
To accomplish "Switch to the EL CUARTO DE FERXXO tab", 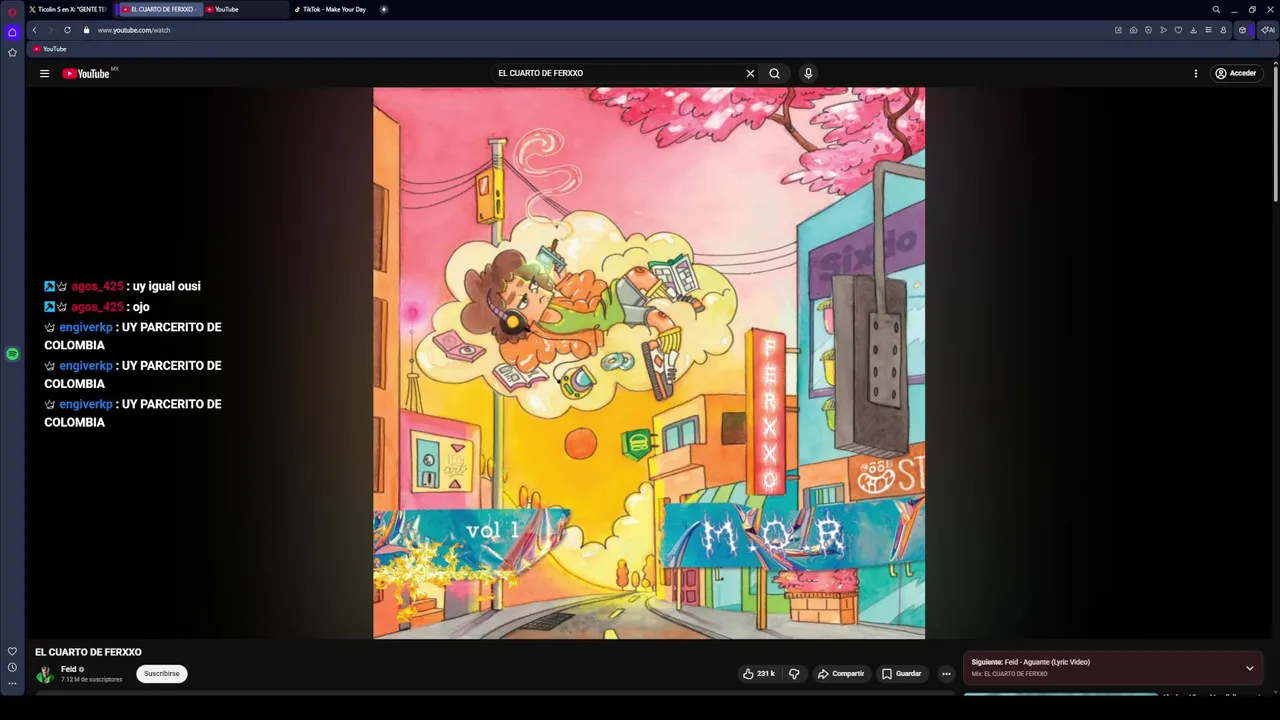I will coord(159,9).
